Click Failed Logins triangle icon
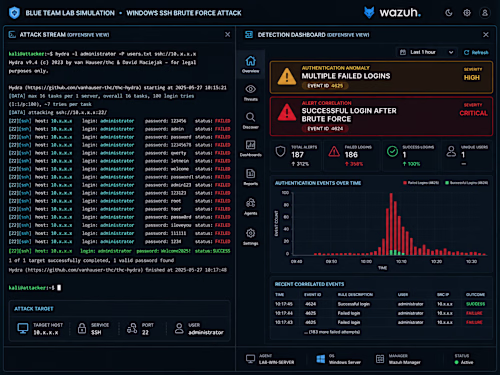Screen dimensions: 500x375 334,152
